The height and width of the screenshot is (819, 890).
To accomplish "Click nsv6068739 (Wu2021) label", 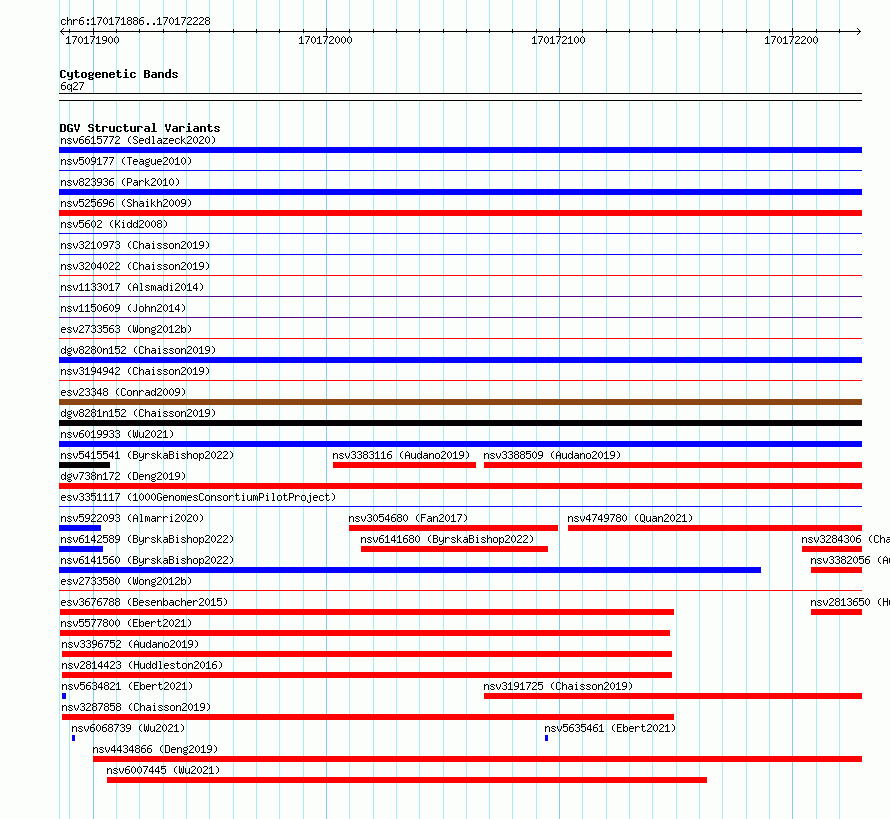I will (x=128, y=728).
